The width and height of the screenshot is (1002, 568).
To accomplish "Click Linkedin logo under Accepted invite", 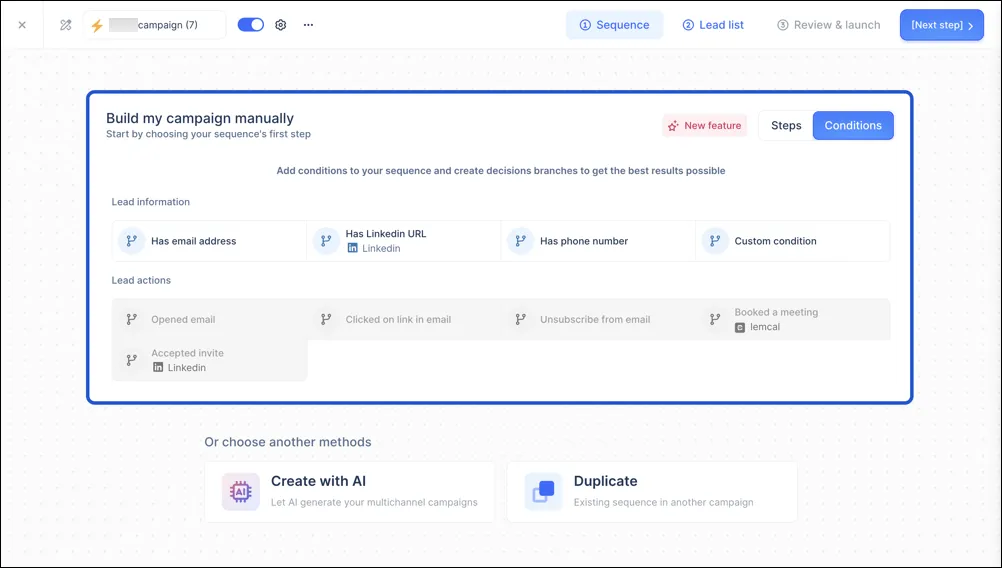I will coord(158,367).
